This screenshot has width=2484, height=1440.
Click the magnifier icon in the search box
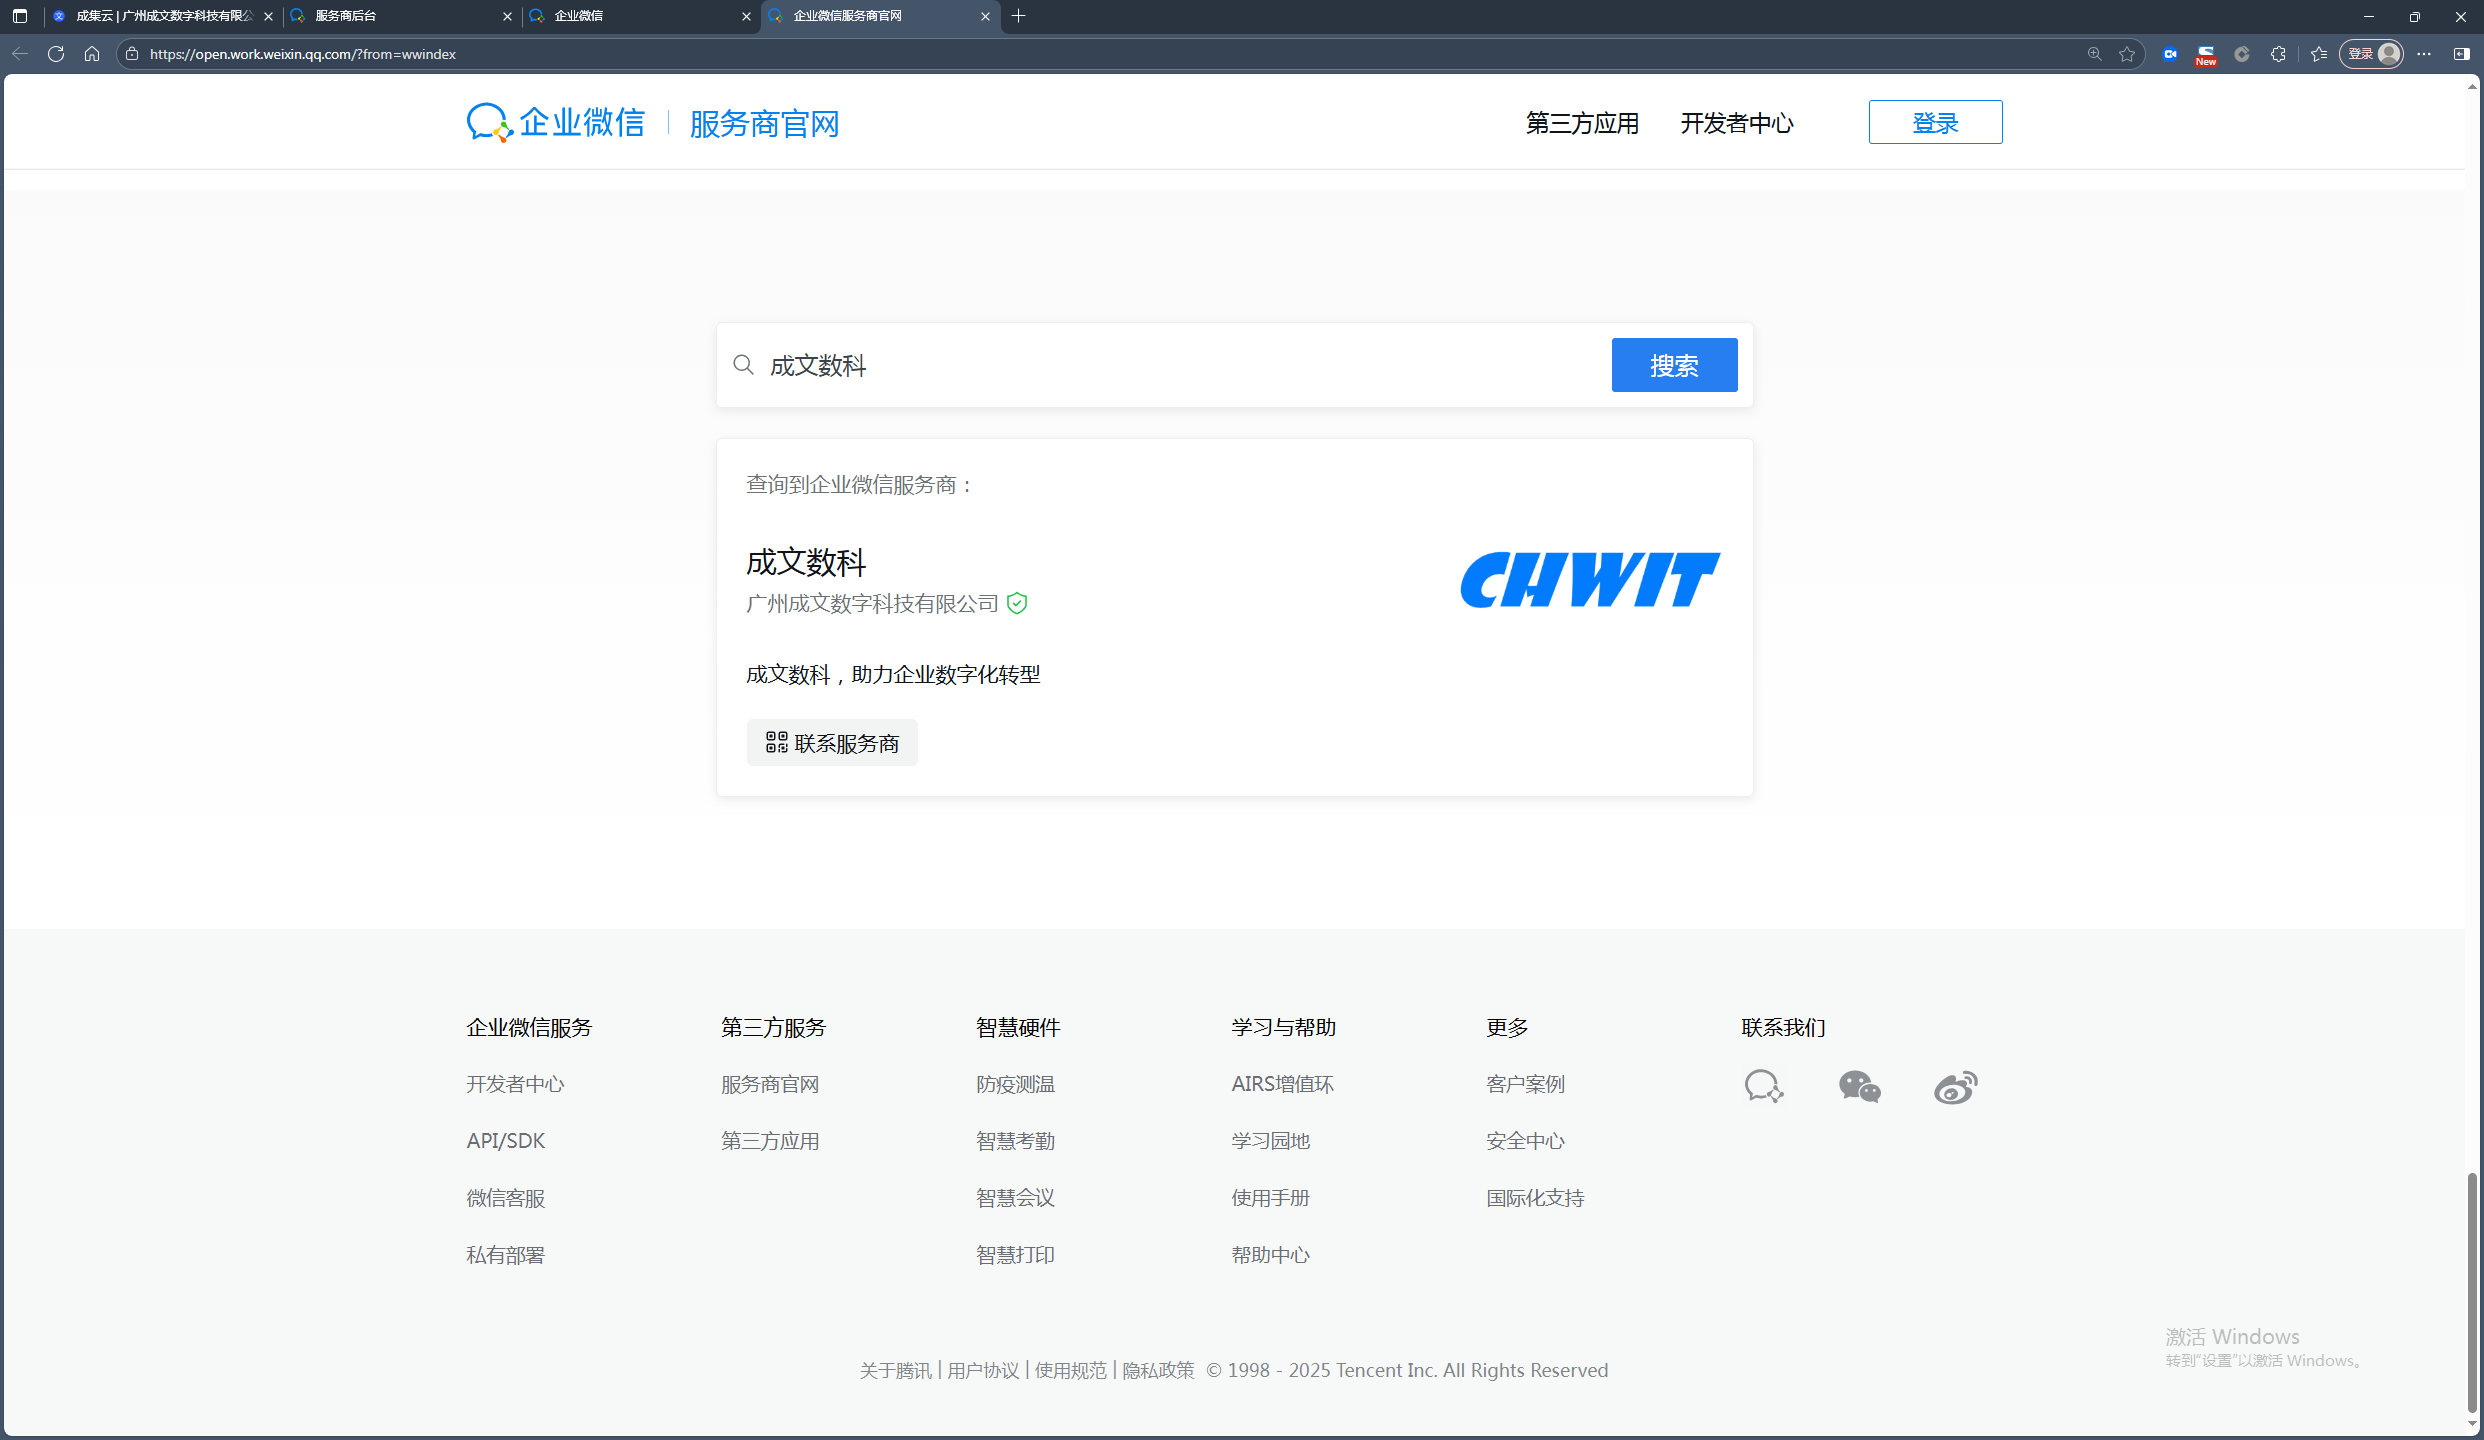(743, 365)
